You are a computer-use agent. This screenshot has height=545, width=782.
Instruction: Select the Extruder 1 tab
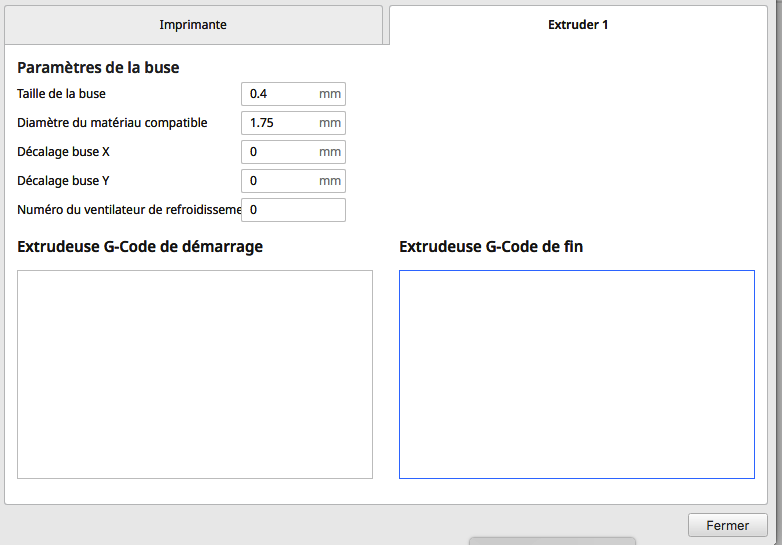click(x=578, y=25)
